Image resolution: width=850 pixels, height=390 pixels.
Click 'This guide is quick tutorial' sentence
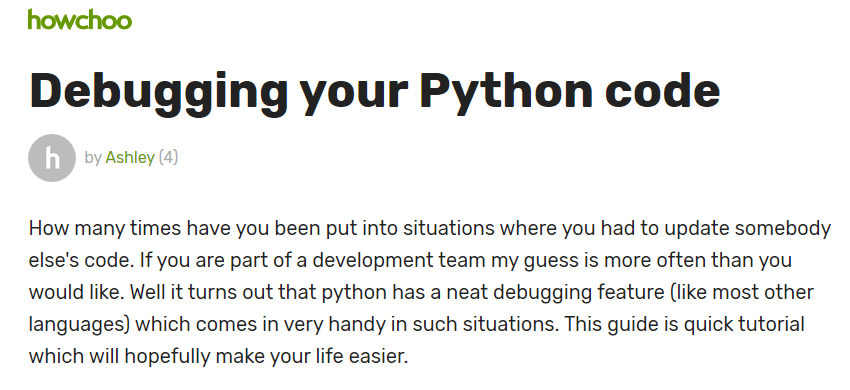tap(684, 325)
